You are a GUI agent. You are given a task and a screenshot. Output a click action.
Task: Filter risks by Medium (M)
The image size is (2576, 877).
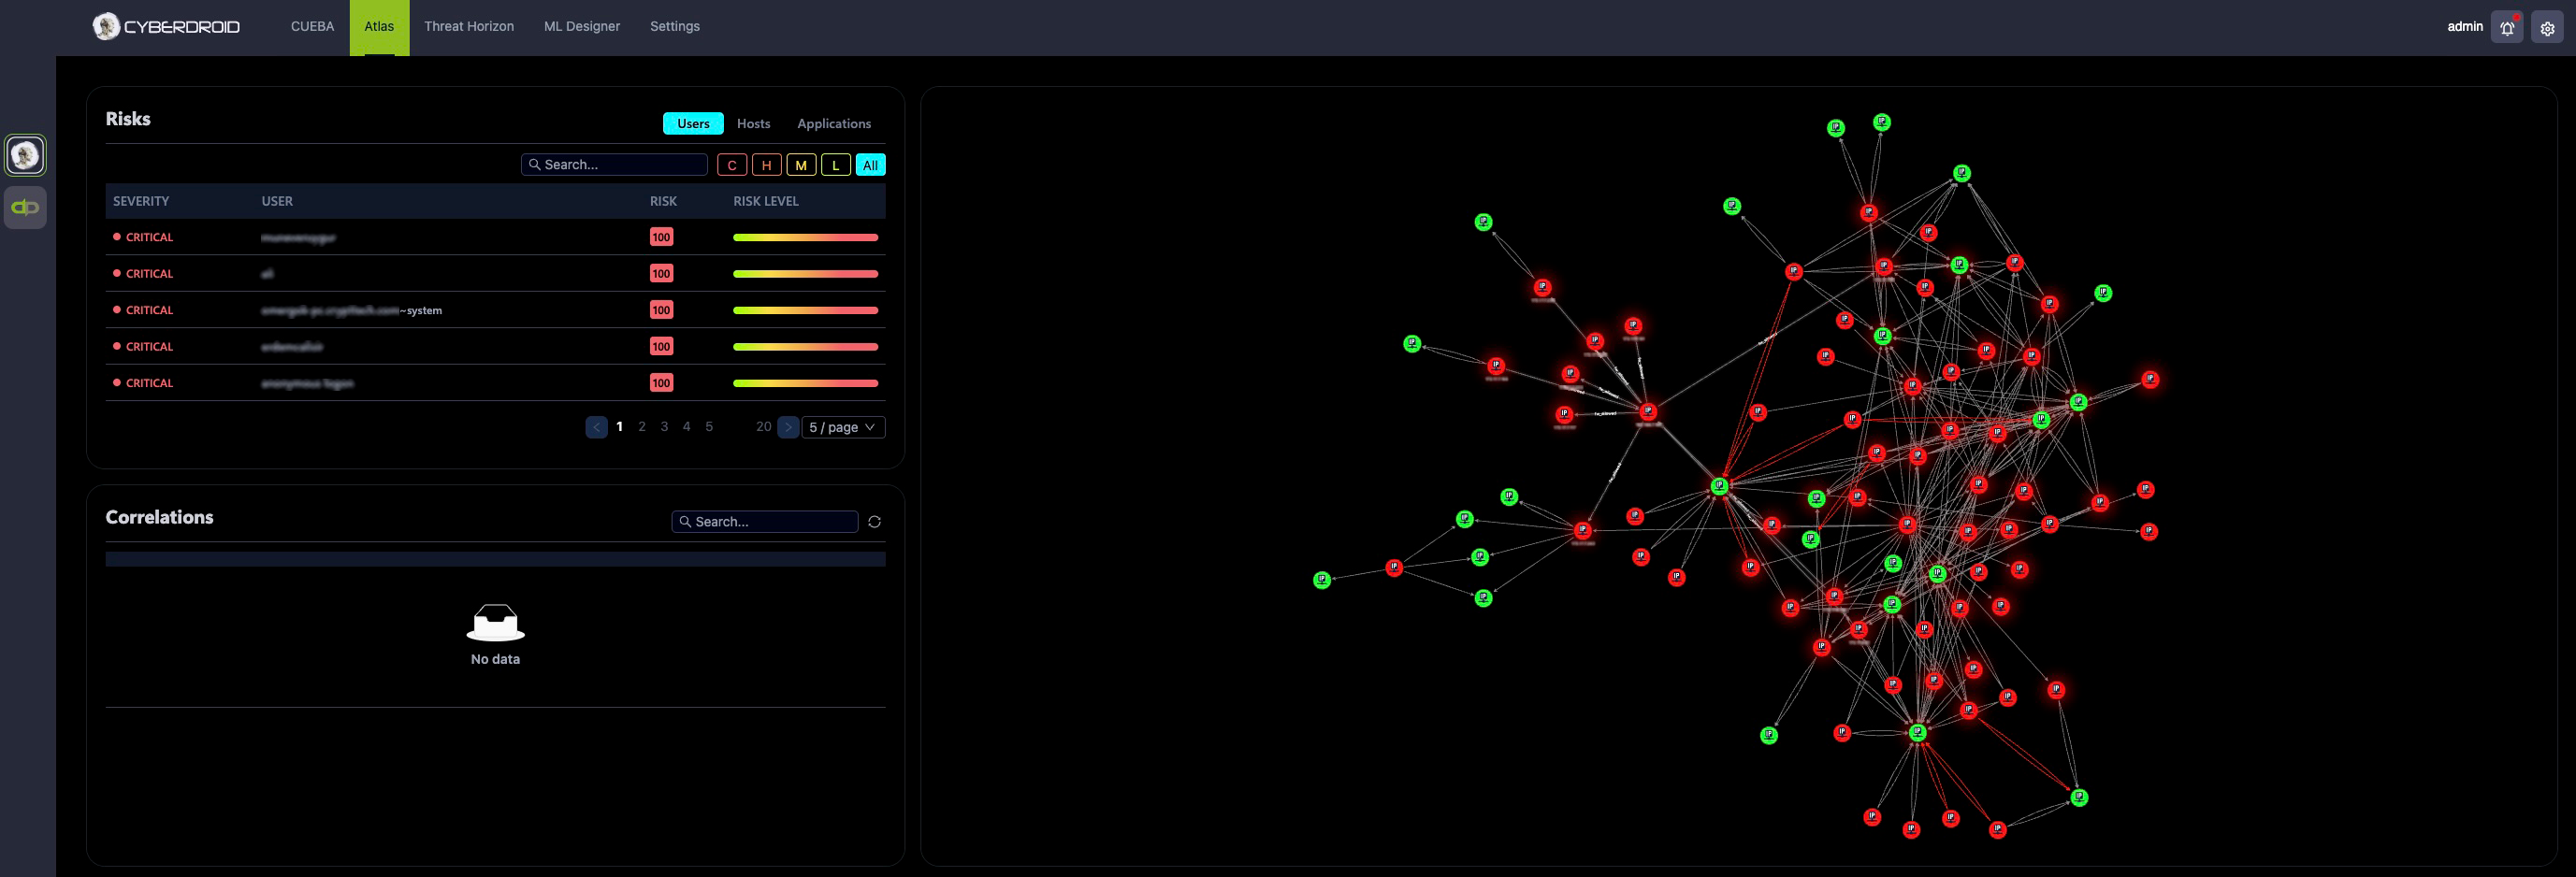[801, 165]
